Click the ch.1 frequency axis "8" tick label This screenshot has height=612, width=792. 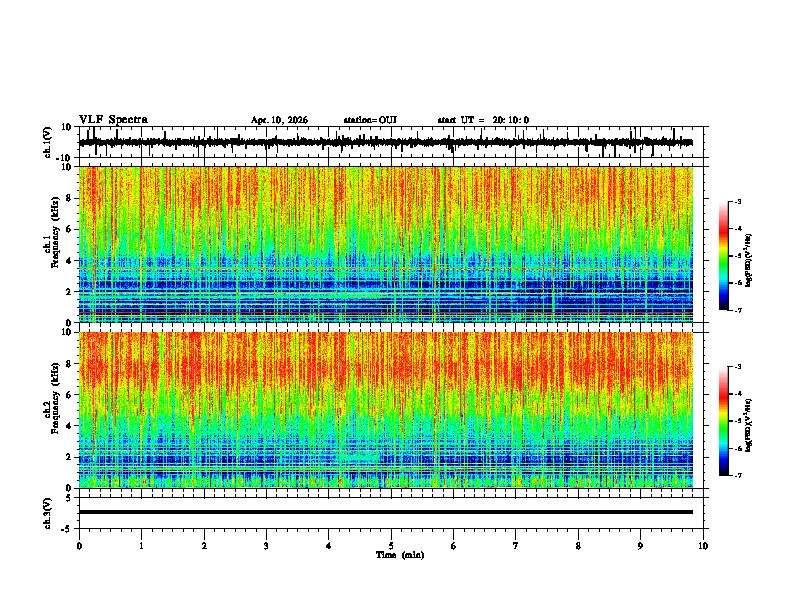click(x=69, y=198)
